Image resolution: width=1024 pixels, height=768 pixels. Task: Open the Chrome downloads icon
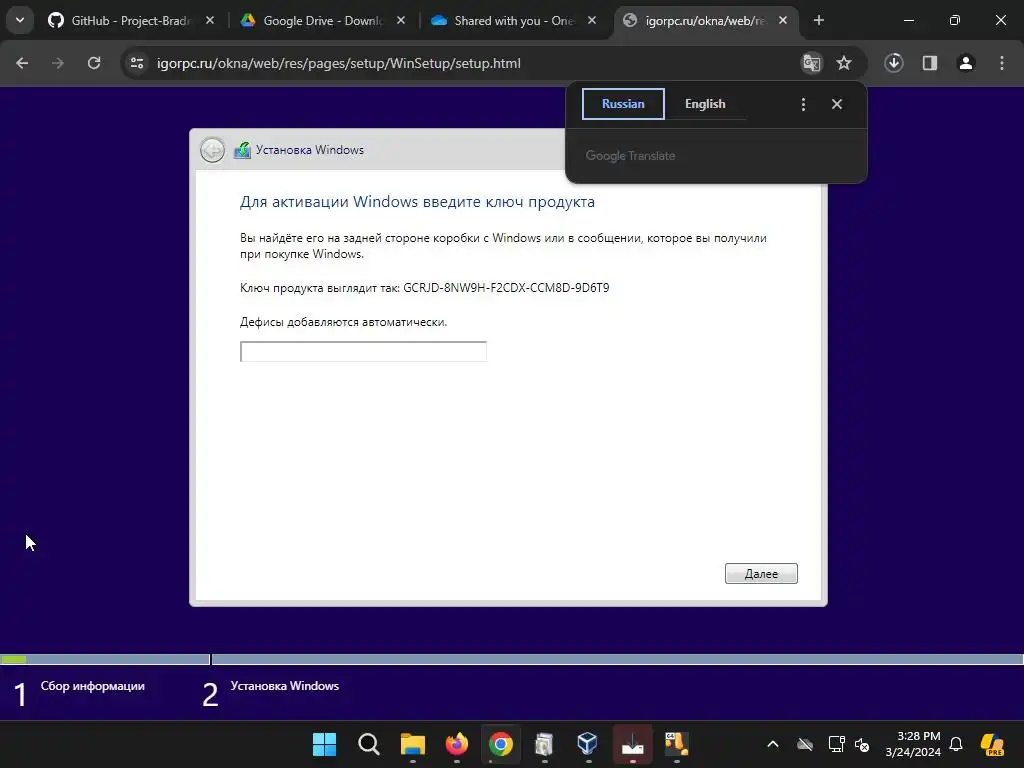(894, 63)
